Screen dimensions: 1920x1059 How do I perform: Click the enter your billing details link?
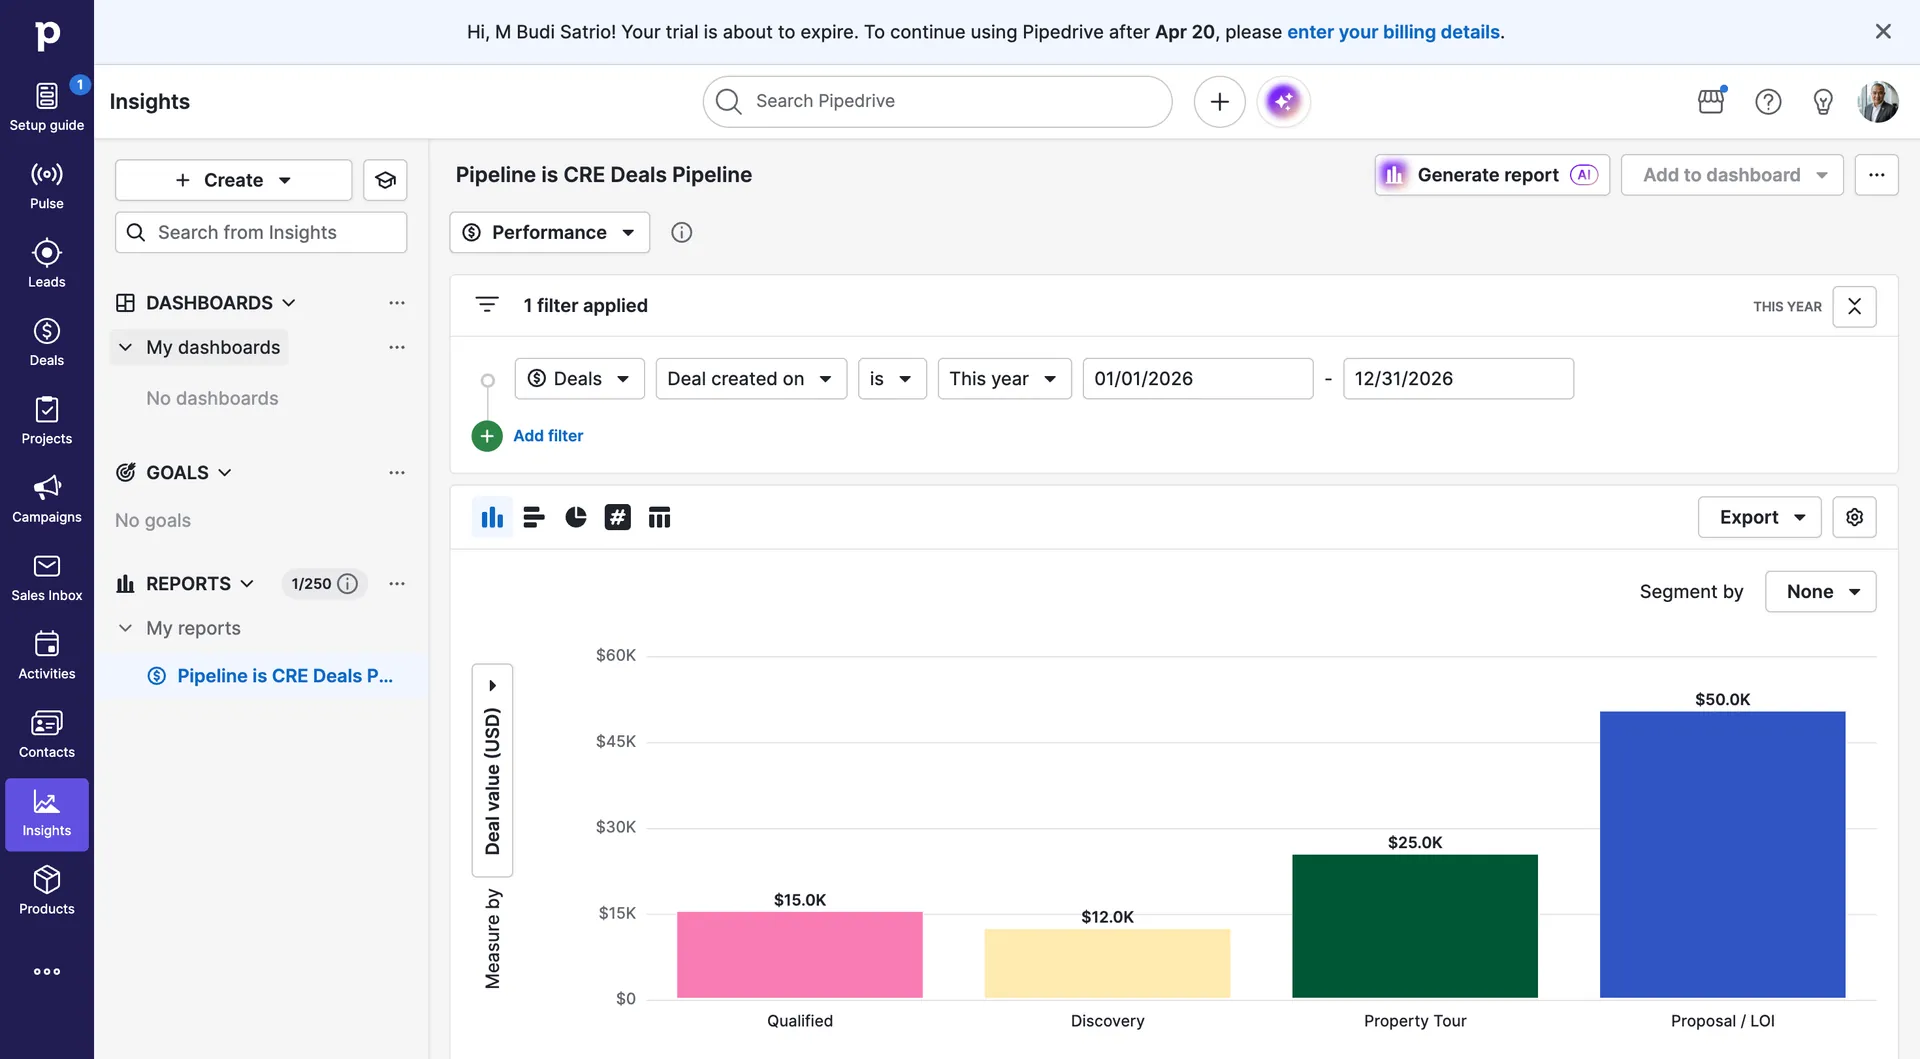[x=1394, y=31]
